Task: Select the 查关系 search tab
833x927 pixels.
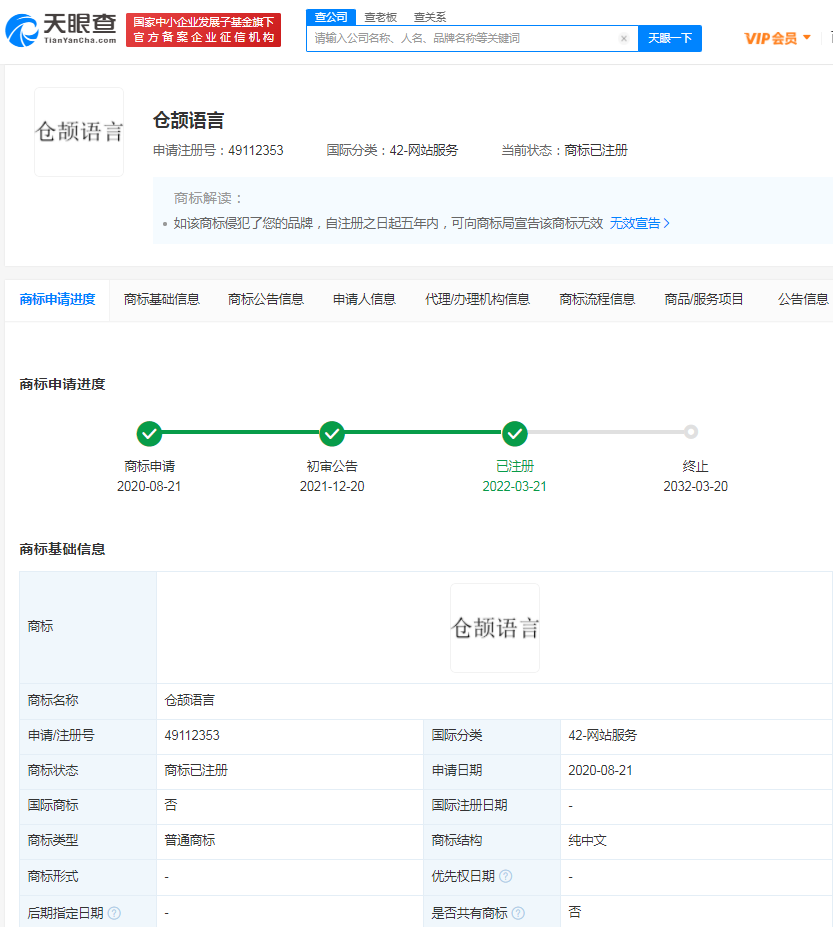Action: click(430, 17)
